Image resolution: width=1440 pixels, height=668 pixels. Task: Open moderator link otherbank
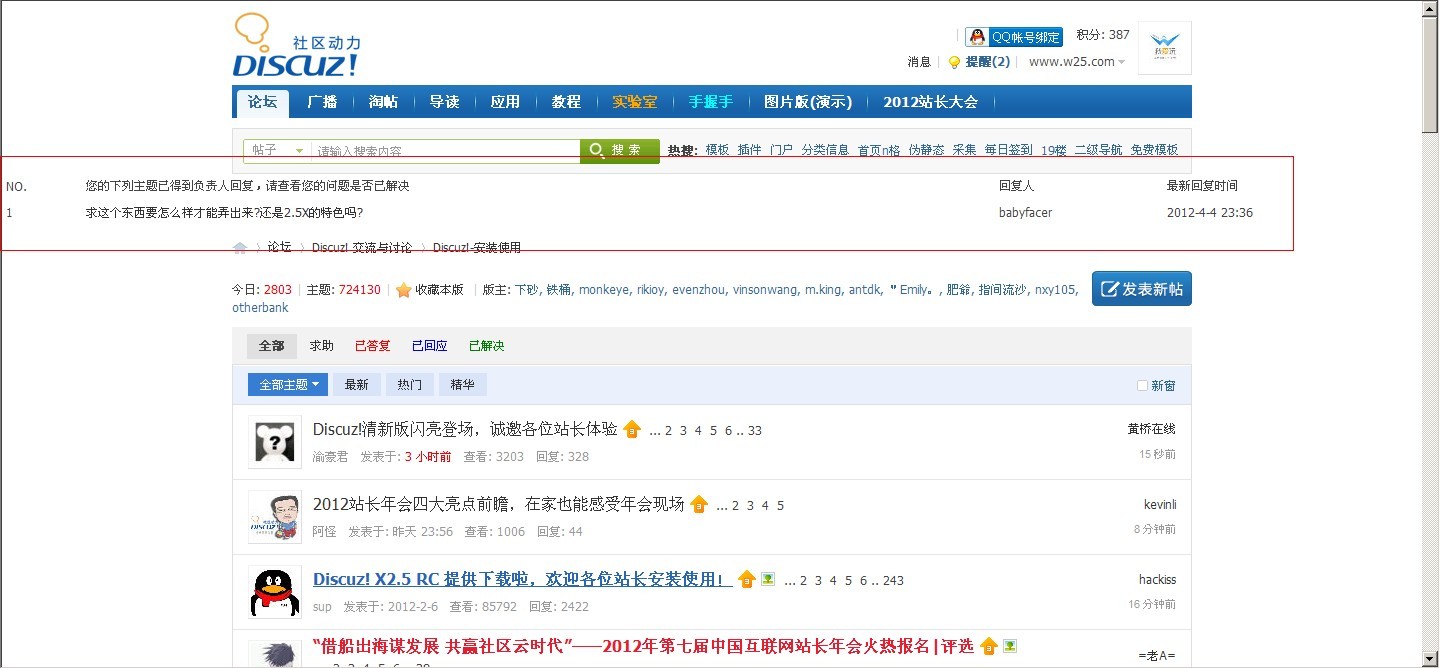pos(260,308)
